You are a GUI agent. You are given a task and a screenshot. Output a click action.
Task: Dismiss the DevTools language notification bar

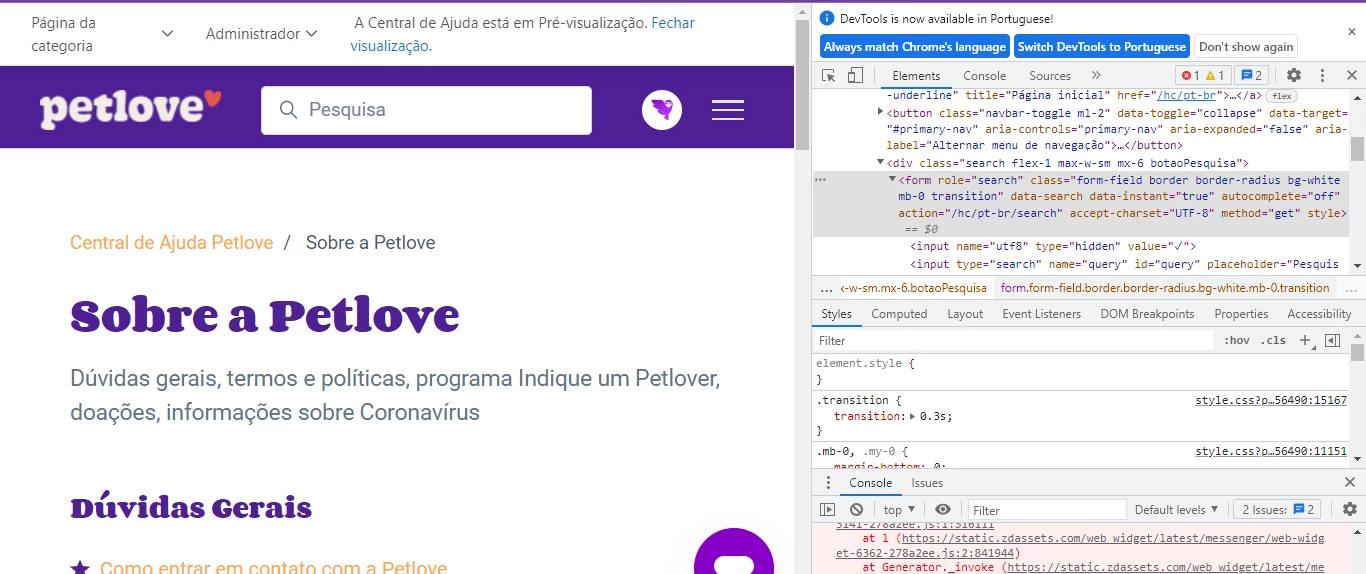[1352, 32]
